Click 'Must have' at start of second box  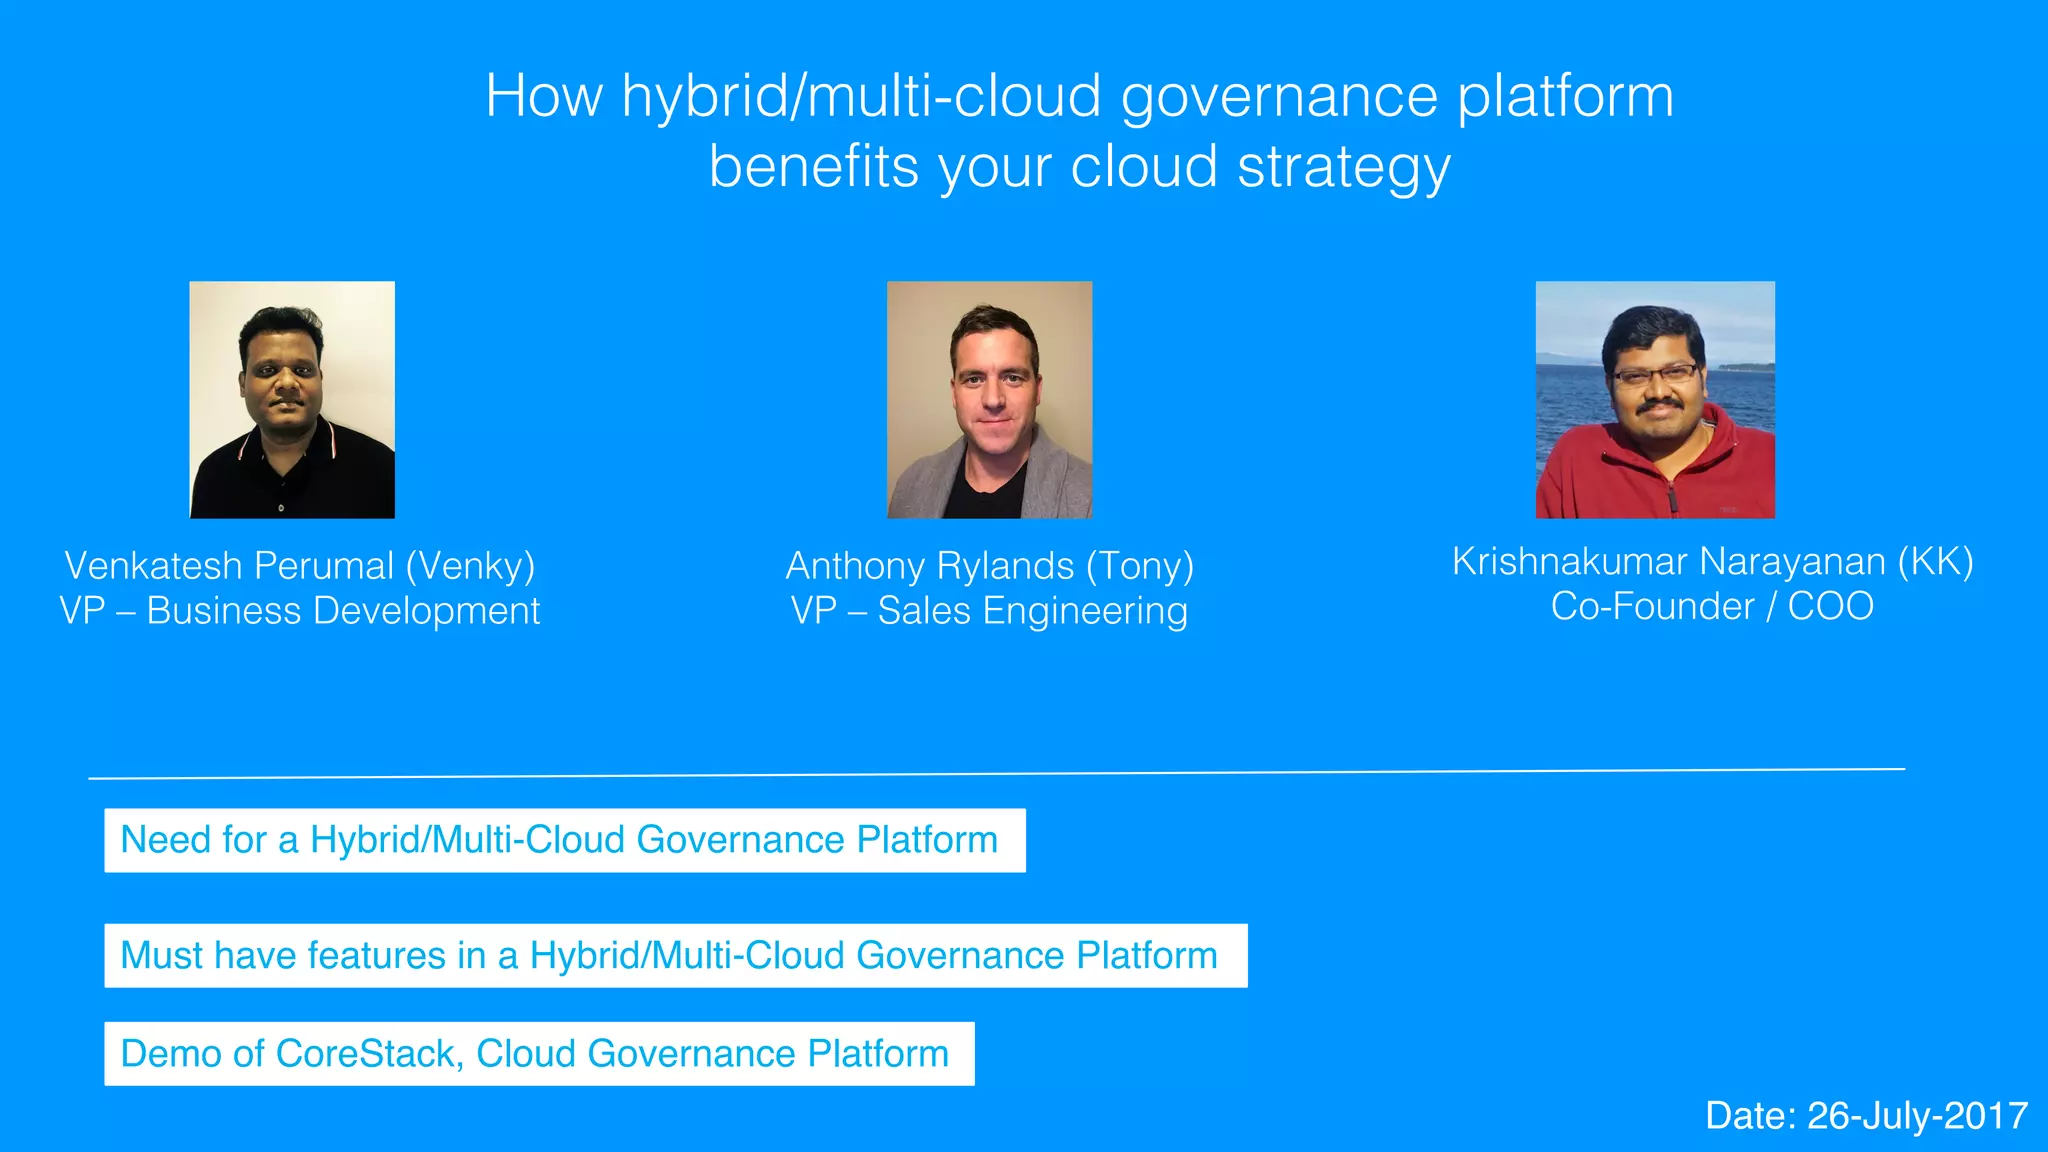pyautogui.click(x=207, y=956)
